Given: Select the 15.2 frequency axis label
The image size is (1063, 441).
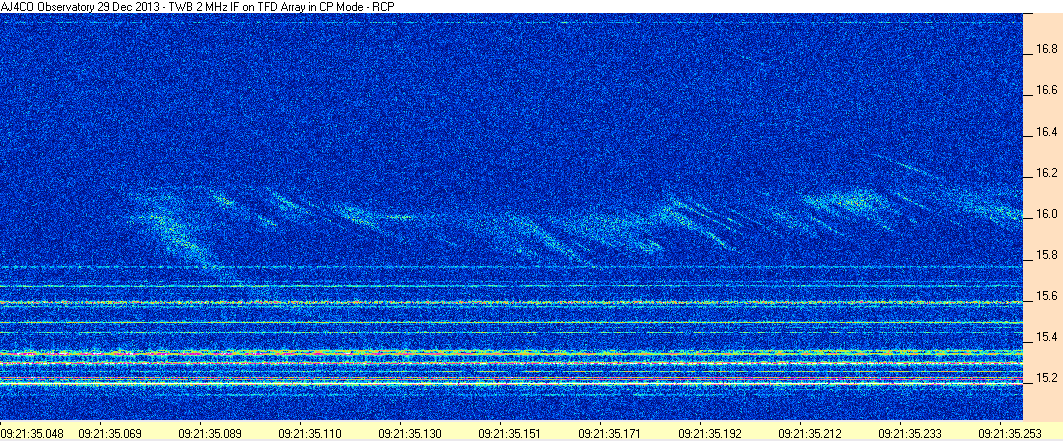Looking at the screenshot, I should pos(1047,379).
